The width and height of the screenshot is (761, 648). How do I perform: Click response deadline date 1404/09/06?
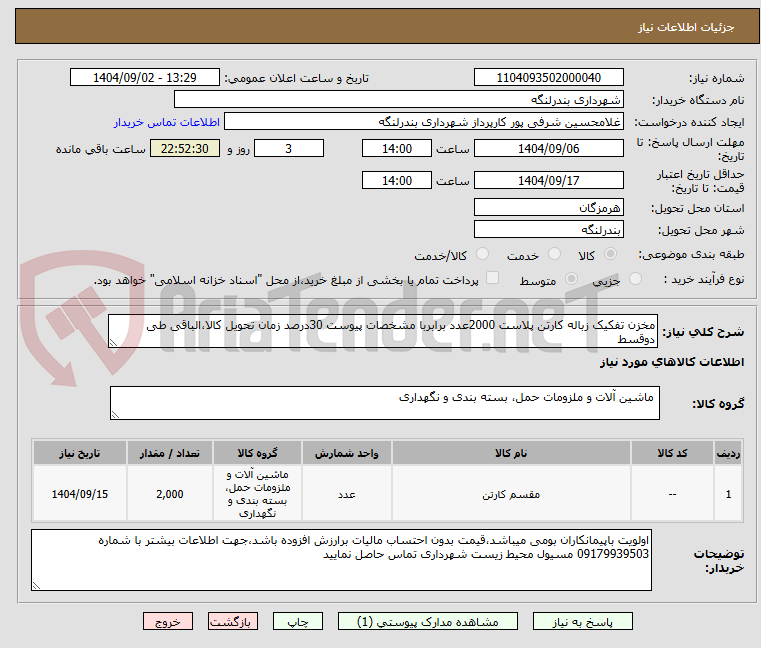pos(548,149)
